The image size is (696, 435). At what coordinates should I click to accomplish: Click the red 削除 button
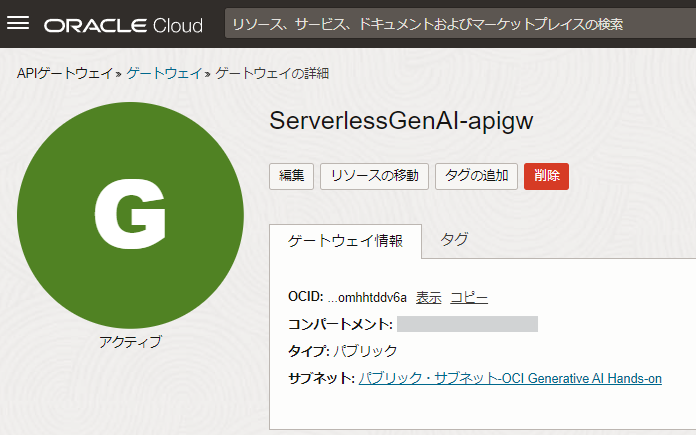546,176
